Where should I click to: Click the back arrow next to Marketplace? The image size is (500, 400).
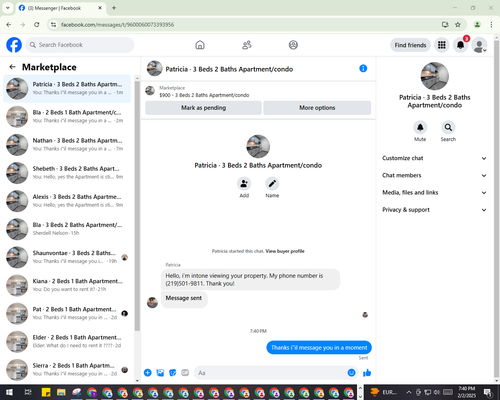coord(12,67)
